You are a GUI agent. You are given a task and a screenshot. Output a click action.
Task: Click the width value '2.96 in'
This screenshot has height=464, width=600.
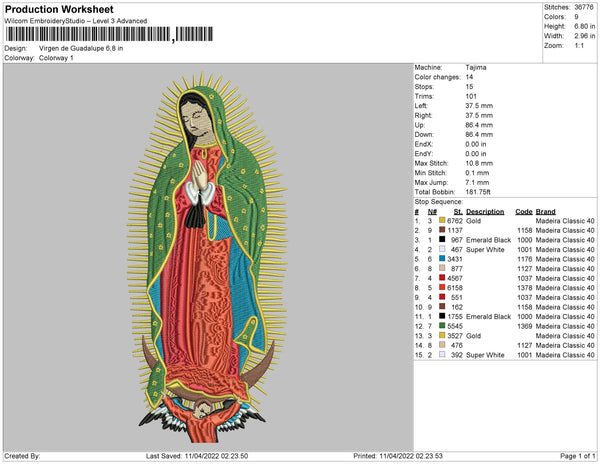(x=585, y=36)
